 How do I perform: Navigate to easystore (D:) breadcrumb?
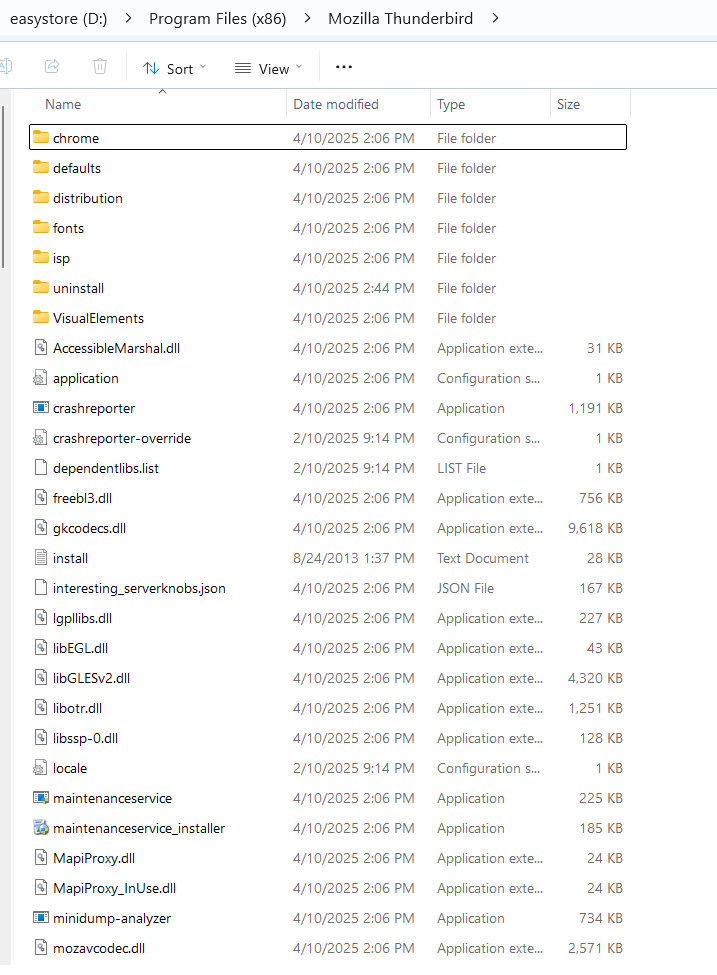click(x=58, y=19)
